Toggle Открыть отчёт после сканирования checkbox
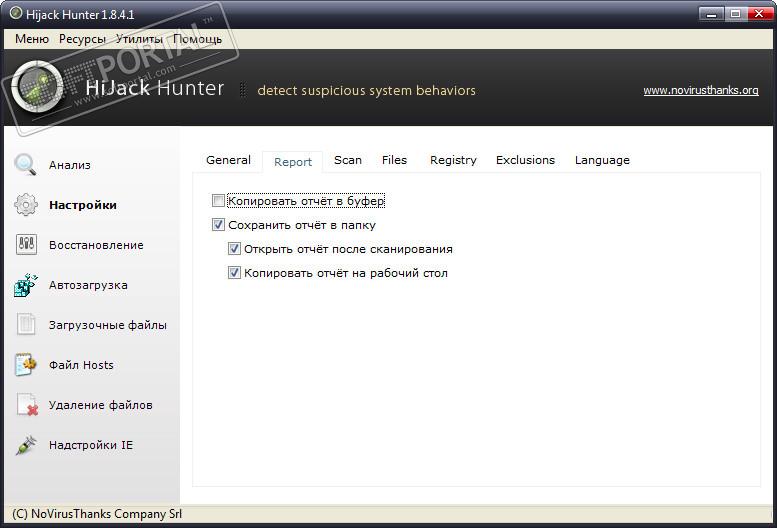Viewport: 777px width, 528px height. (x=234, y=249)
